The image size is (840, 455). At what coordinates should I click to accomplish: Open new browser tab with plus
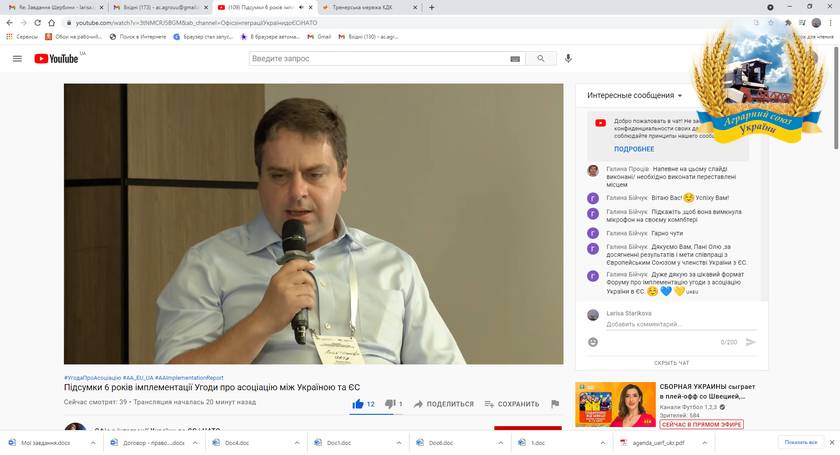(431, 8)
